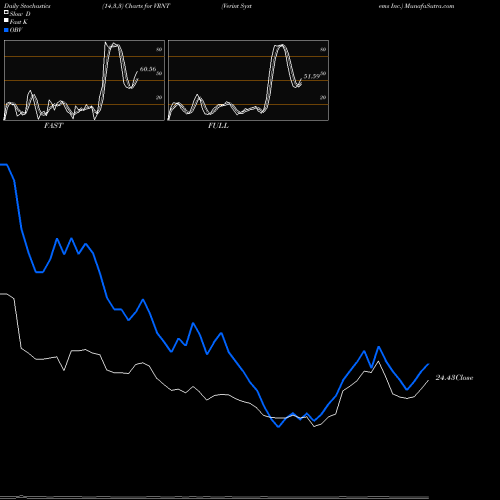This screenshot has width=500, height=500.
Task: Select the 'Slow D' legend label
Action: tap(20, 14)
